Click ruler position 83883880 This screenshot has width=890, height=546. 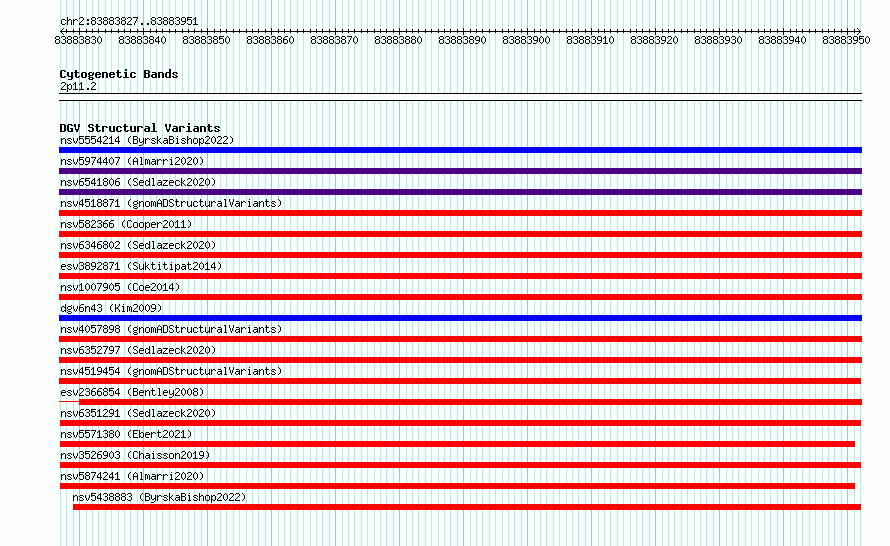click(398, 40)
